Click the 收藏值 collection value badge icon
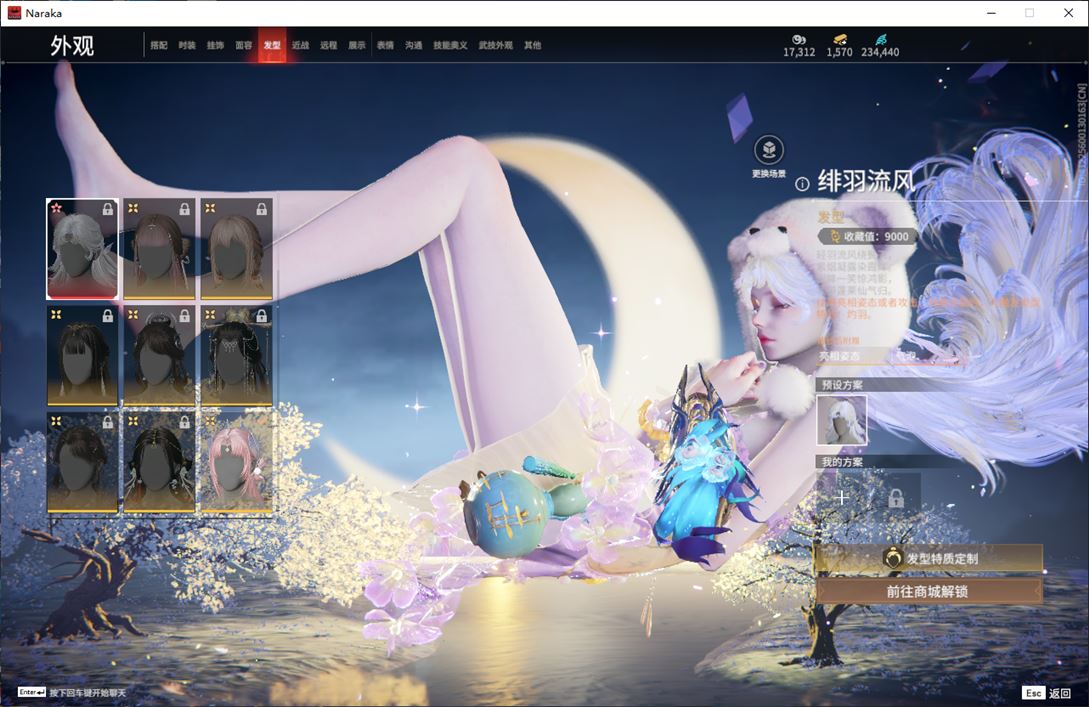1089x707 pixels. point(834,236)
